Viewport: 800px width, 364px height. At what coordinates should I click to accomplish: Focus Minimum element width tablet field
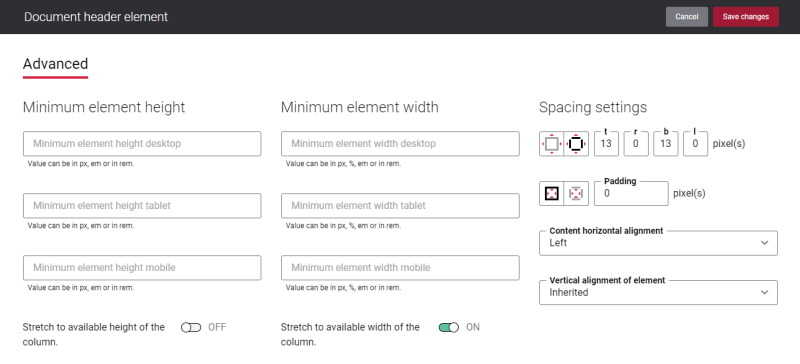pyautogui.click(x=400, y=206)
